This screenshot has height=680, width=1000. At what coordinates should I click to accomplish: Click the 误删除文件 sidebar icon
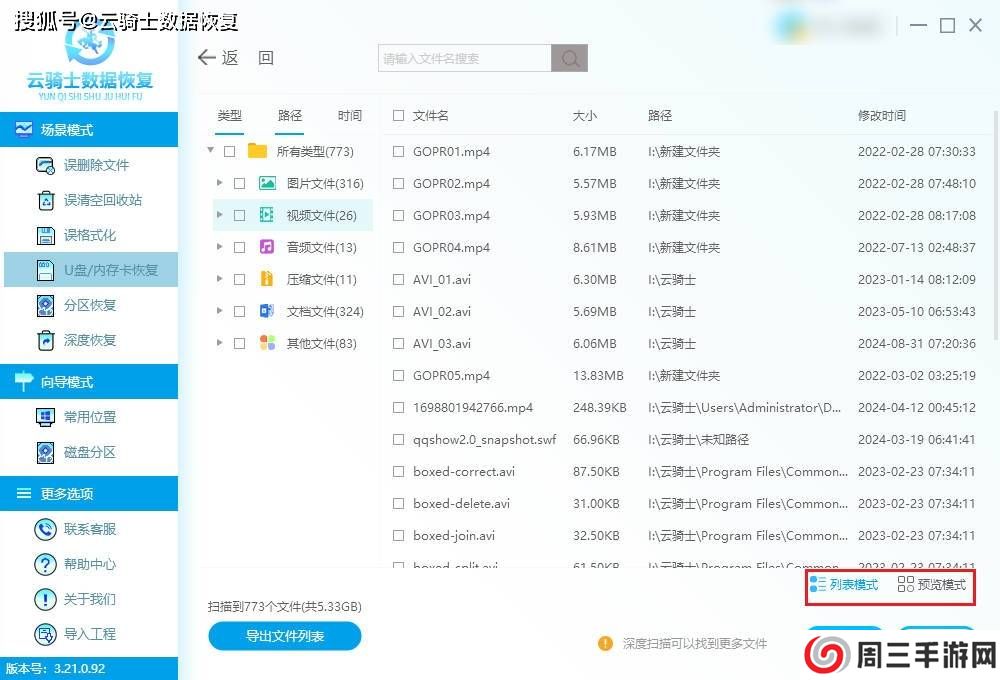[x=45, y=165]
